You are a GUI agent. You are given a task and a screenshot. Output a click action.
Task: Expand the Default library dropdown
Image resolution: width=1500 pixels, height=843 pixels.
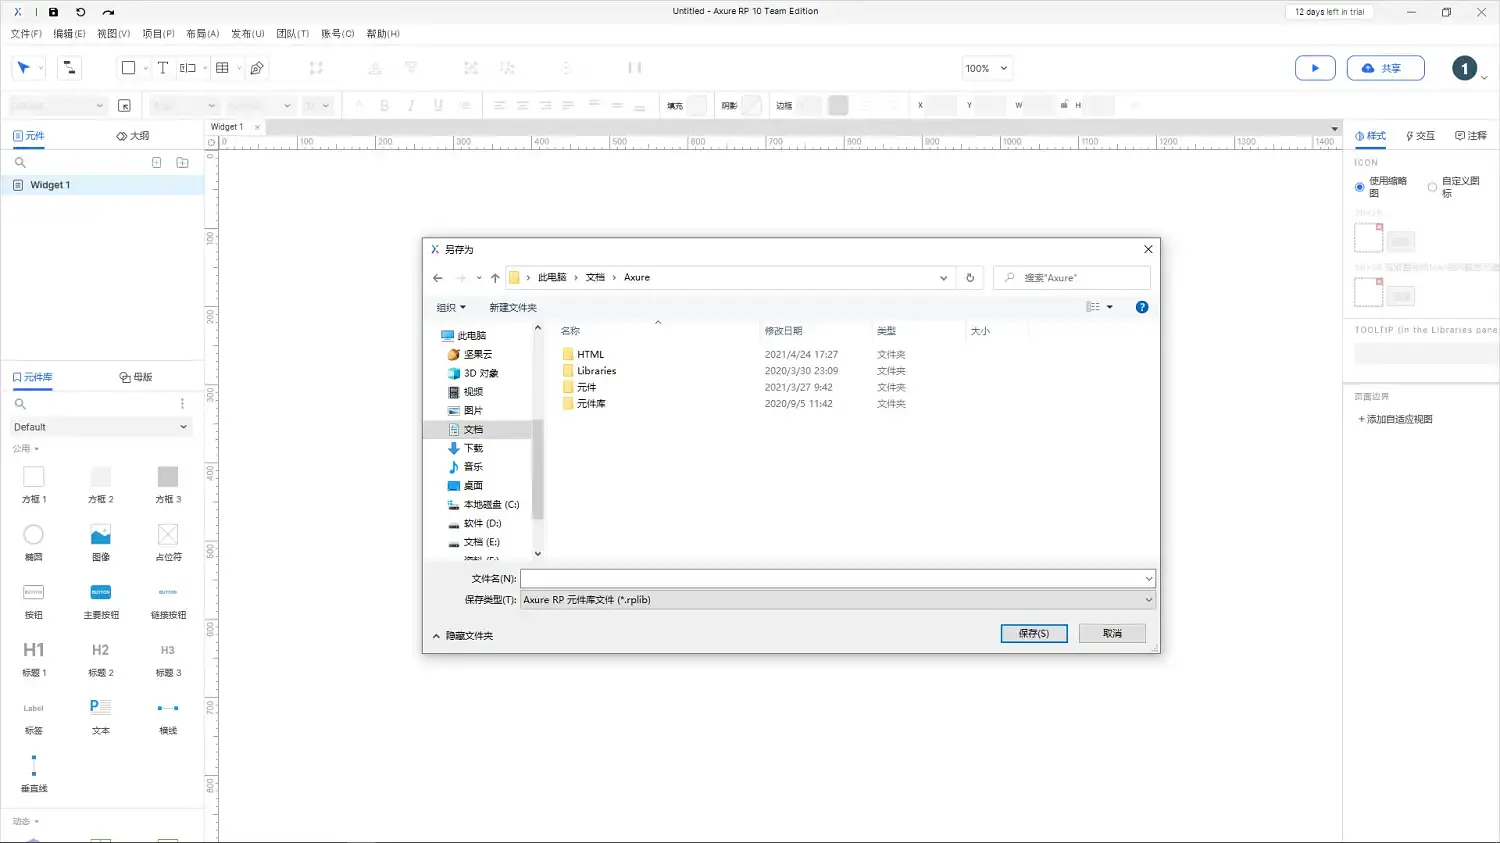tap(100, 427)
